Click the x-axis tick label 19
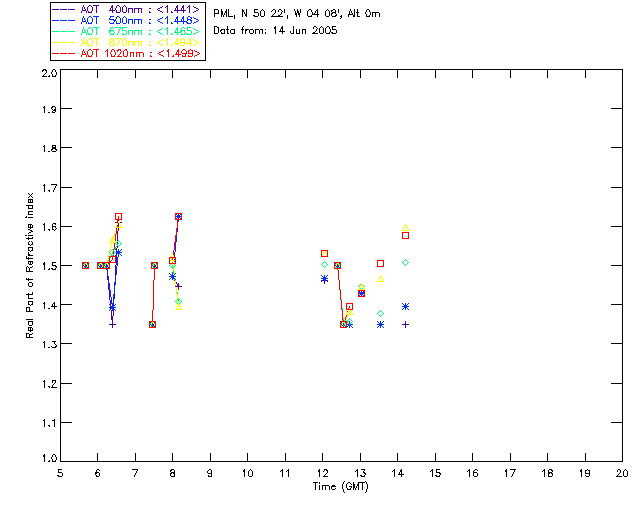 click(x=585, y=473)
